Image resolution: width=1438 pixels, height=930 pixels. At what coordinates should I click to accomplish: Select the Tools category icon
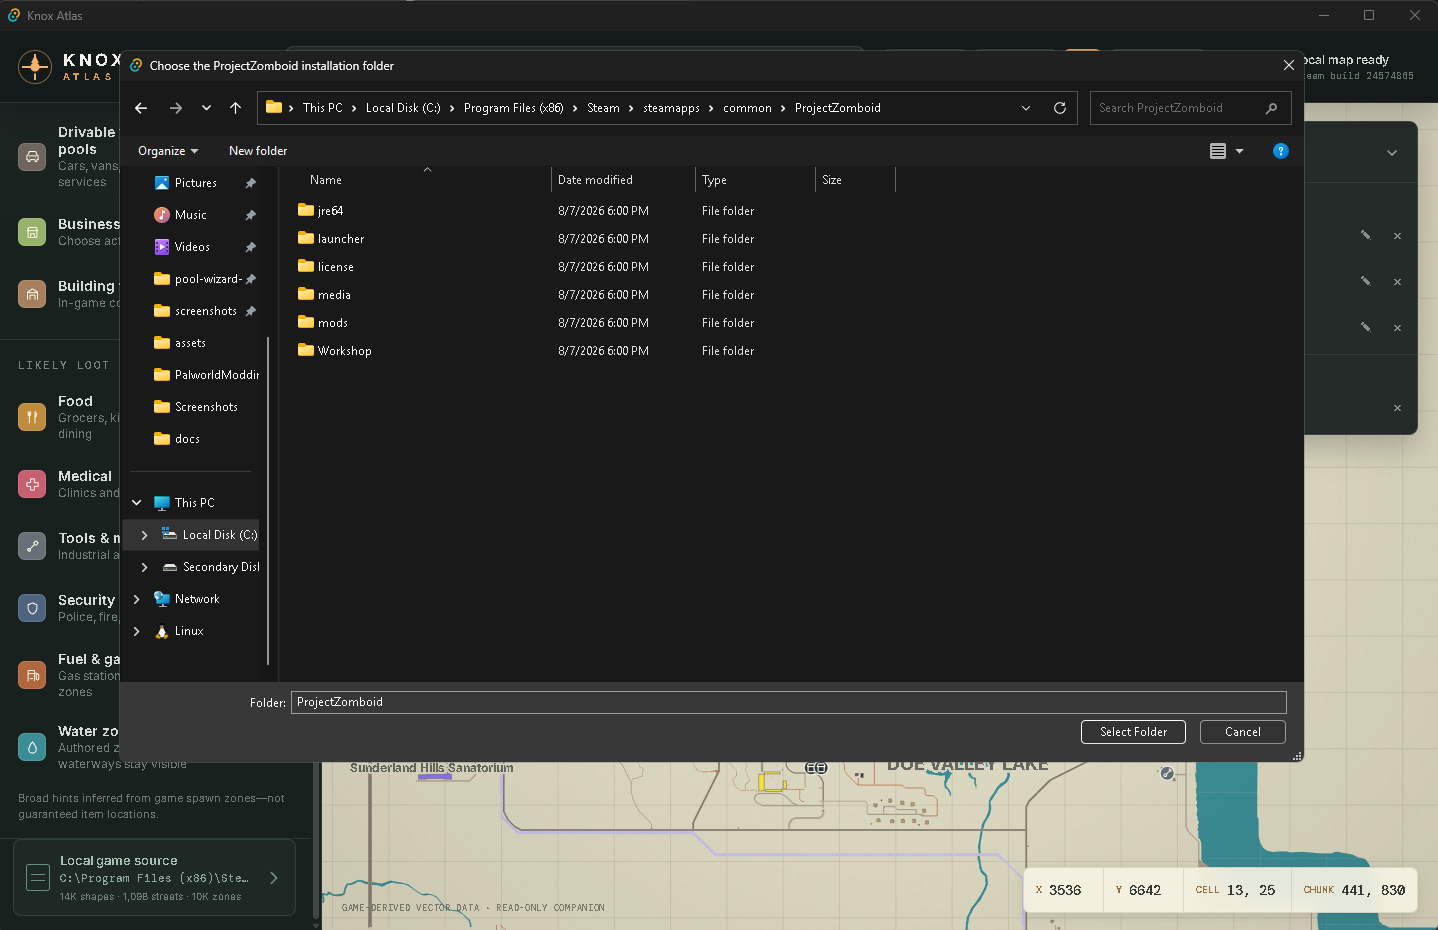click(32, 546)
